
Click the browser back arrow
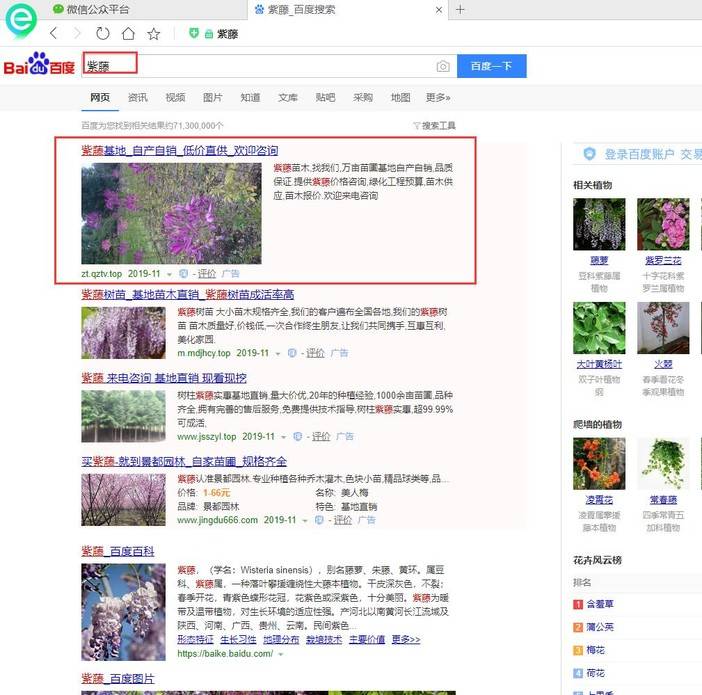click(x=53, y=34)
